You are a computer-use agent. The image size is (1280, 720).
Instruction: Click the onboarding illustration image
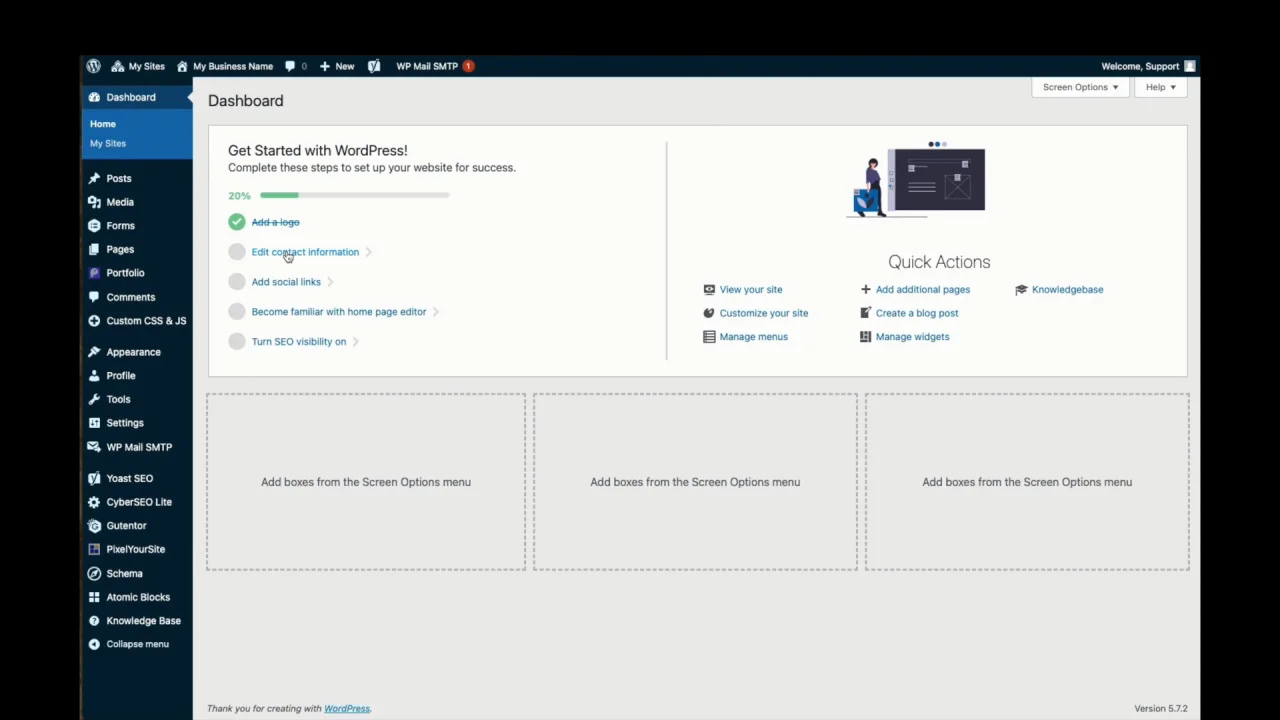pos(916,180)
